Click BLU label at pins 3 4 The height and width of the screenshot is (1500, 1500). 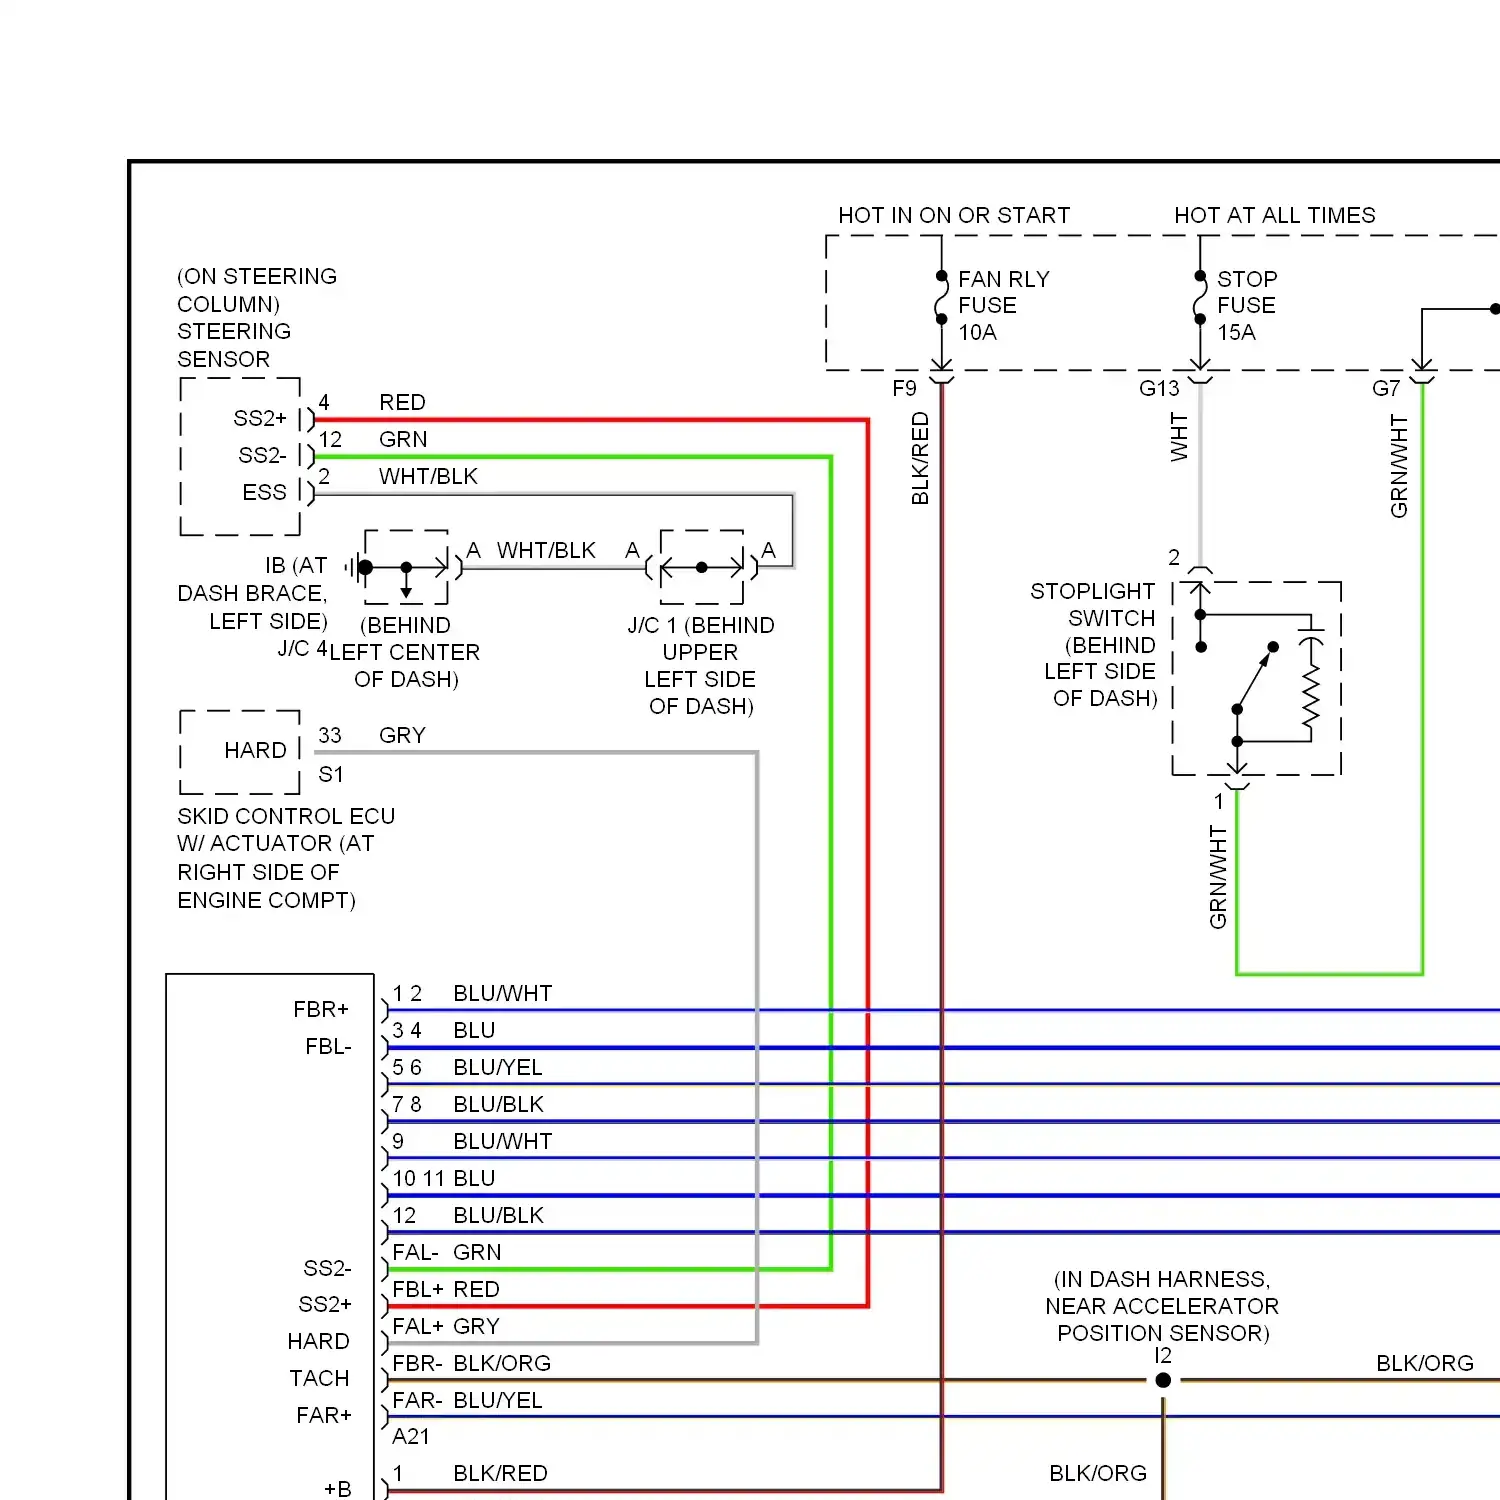coord(475,1030)
